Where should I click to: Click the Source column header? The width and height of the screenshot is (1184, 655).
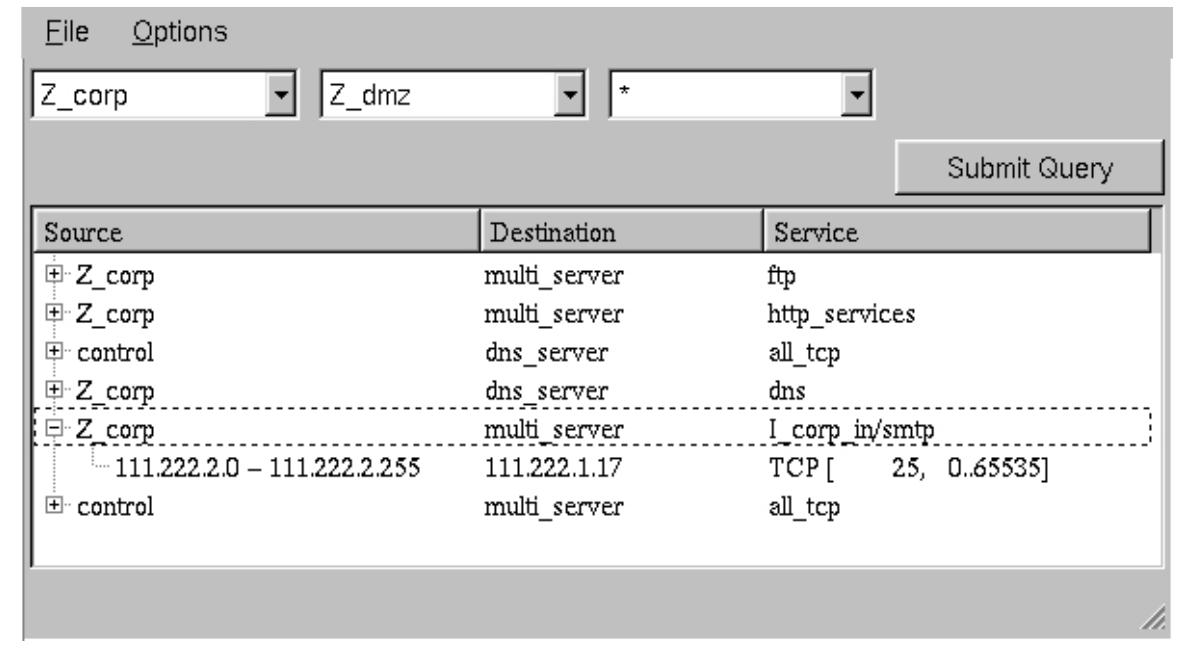pyautogui.click(x=257, y=231)
